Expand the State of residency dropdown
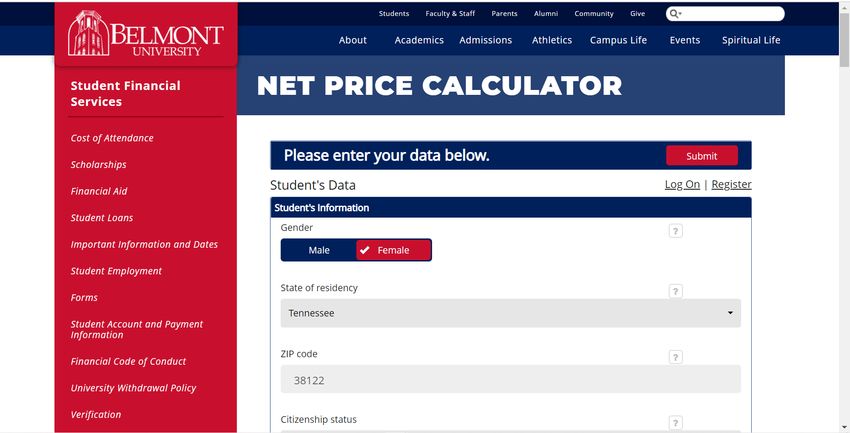This screenshot has width=850, height=433. 511,313
